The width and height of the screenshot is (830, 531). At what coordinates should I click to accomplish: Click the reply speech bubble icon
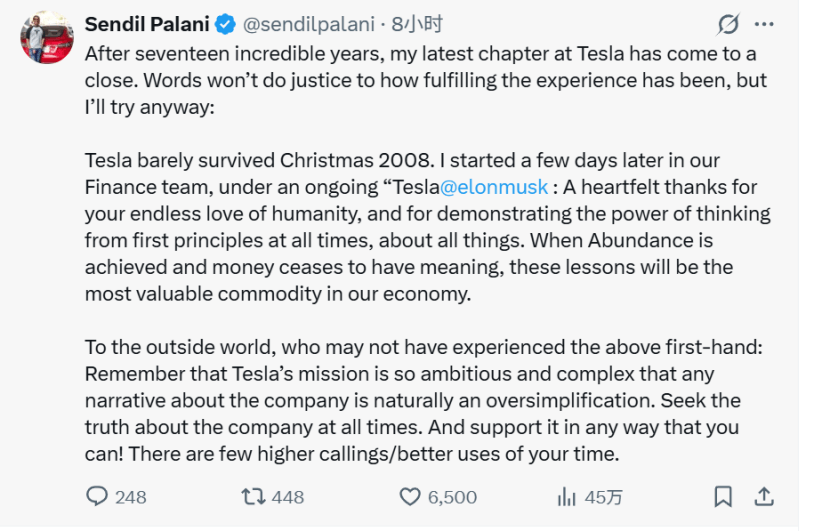[x=97, y=496]
